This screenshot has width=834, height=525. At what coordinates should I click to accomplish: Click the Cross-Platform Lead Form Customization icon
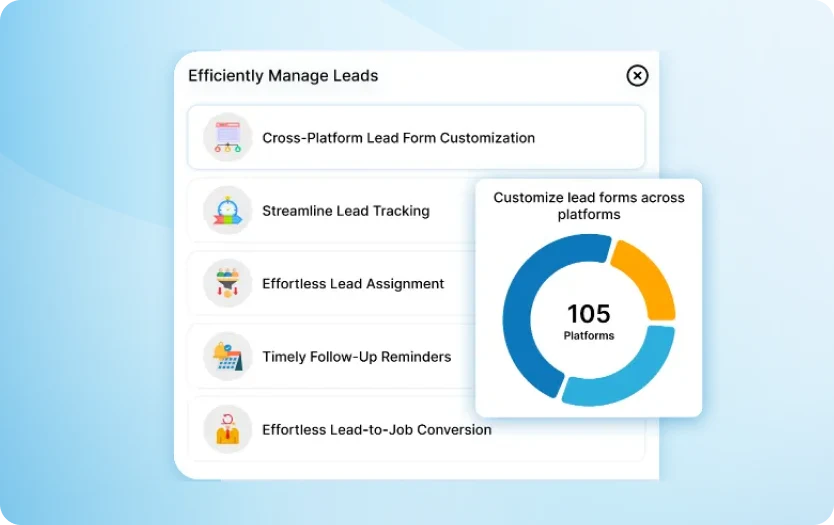228,137
